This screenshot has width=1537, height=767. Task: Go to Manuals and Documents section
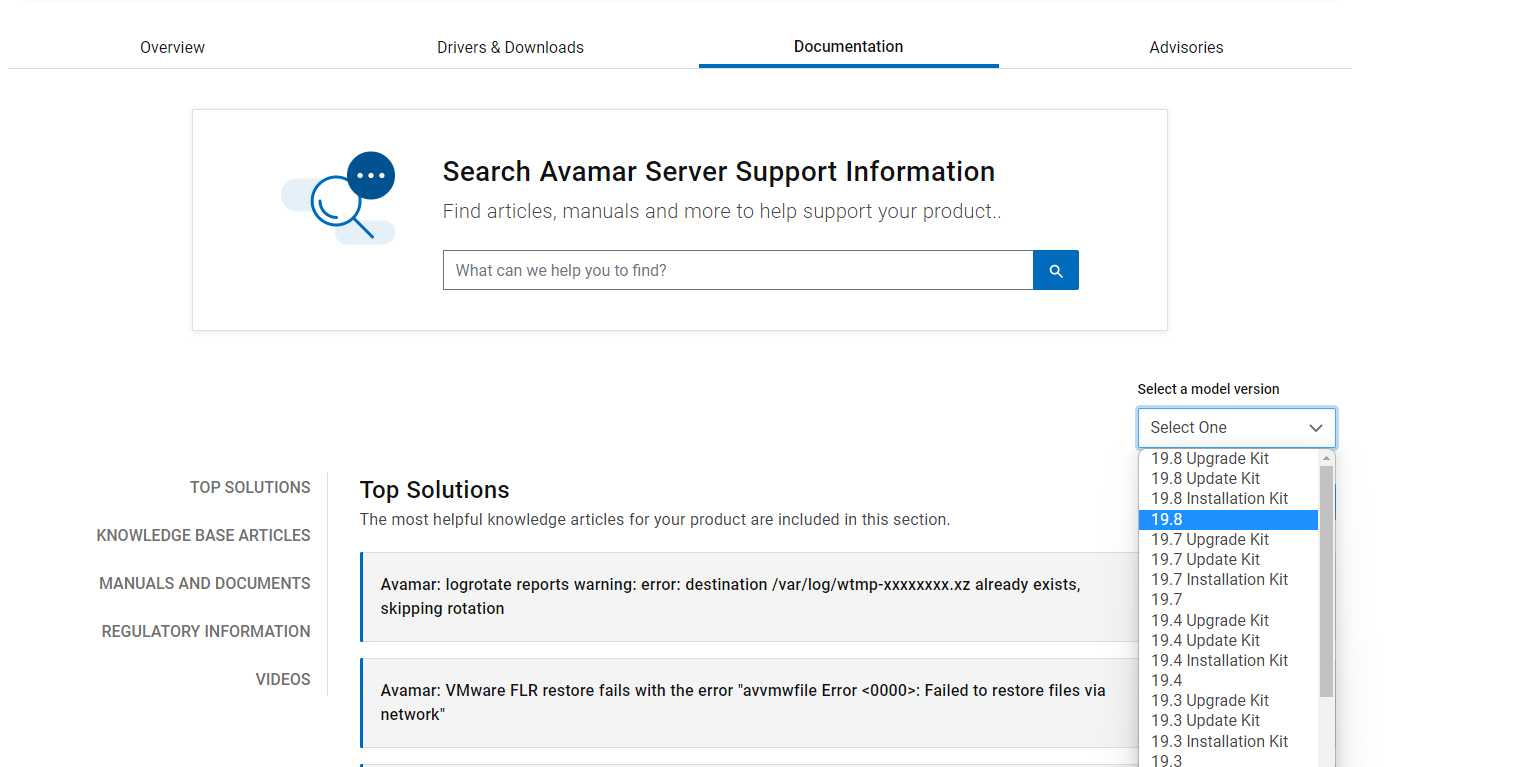205,583
